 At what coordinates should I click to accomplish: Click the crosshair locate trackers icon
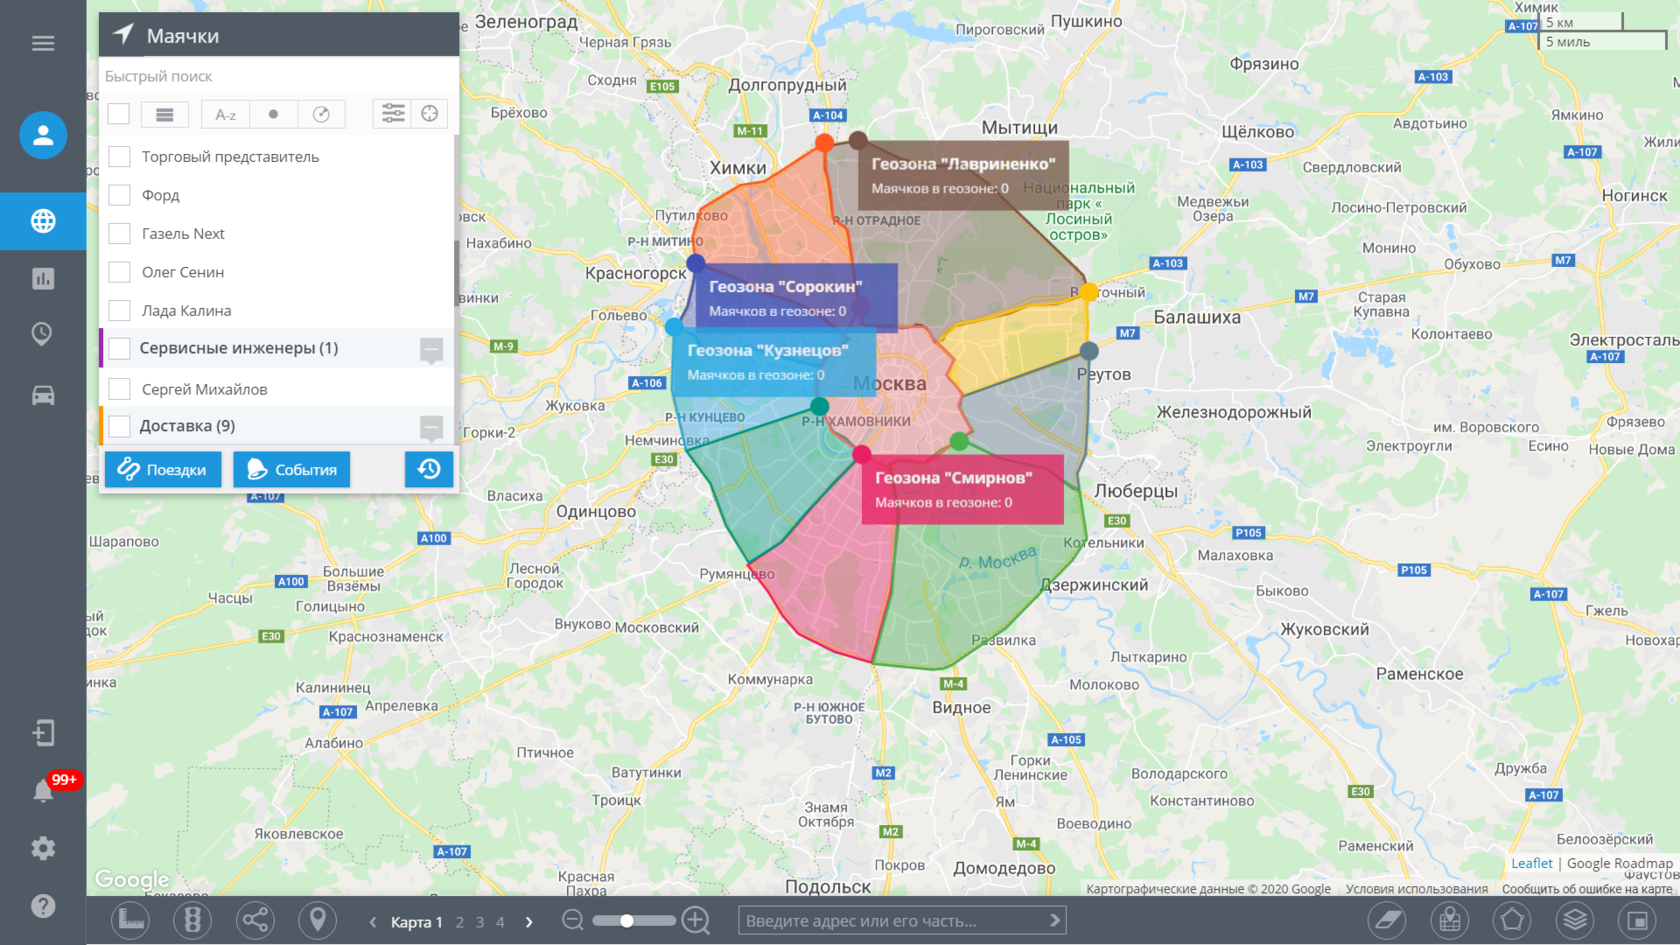430,114
